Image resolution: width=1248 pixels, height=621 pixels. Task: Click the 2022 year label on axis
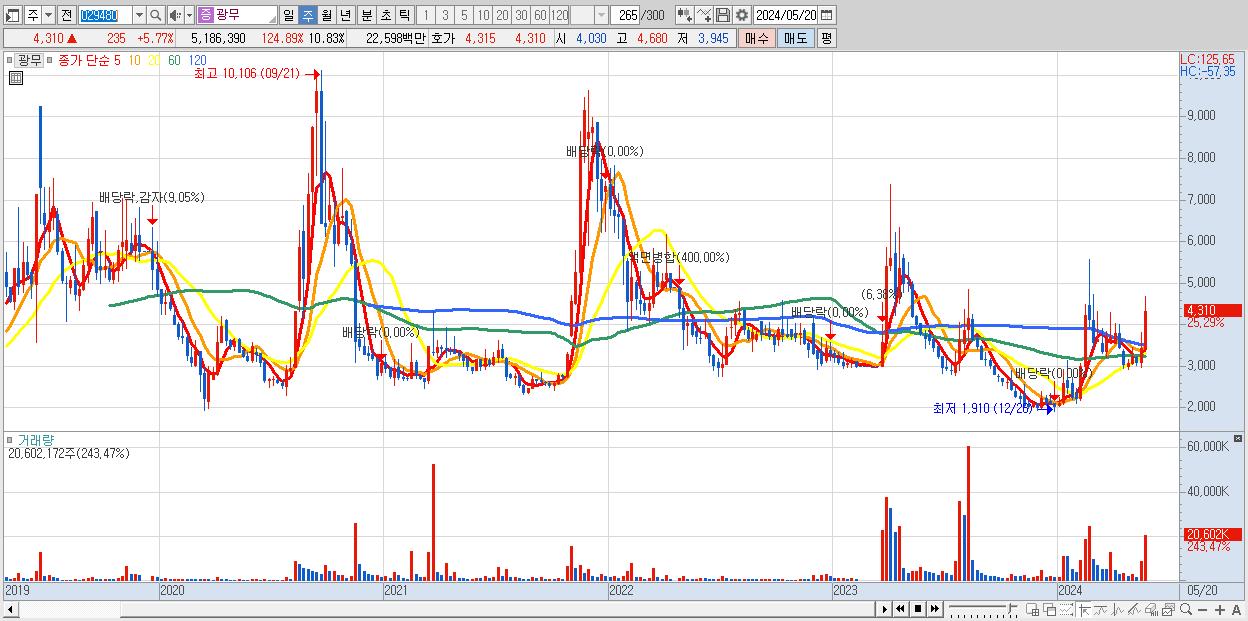[621, 590]
